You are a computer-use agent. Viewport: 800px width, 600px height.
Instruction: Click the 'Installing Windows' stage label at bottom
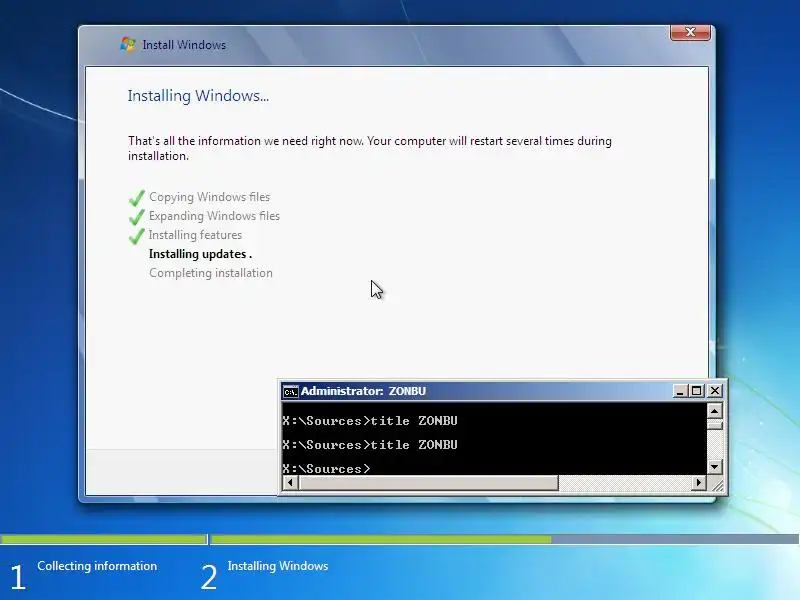(x=278, y=566)
